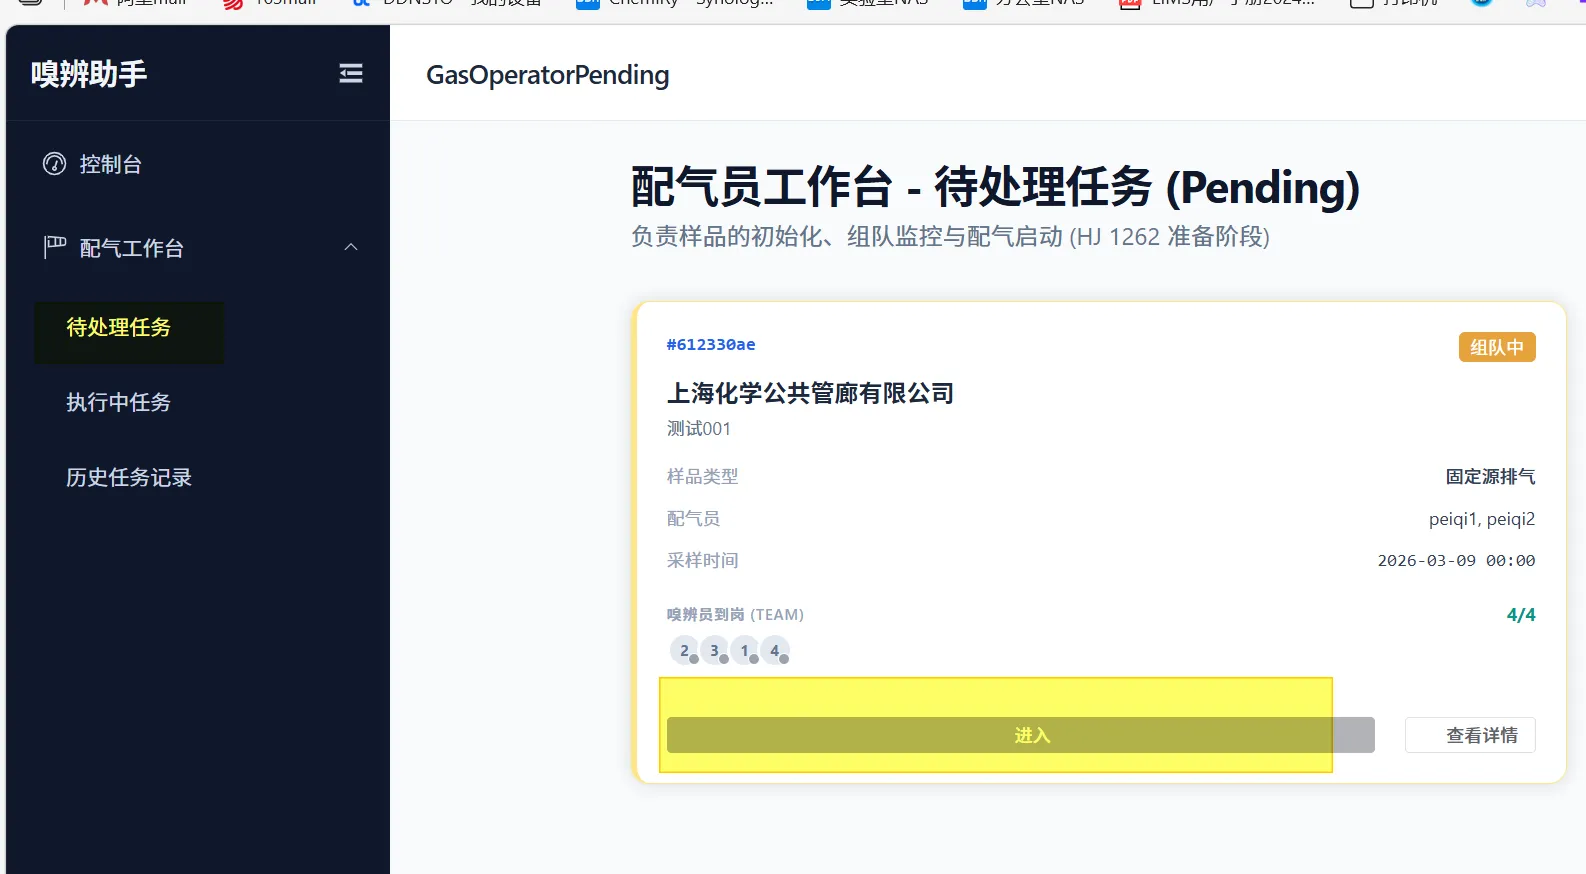Open the 执行中任务 menu item
The height and width of the screenshot is (874, 1586).
click(x=118, y=402)
